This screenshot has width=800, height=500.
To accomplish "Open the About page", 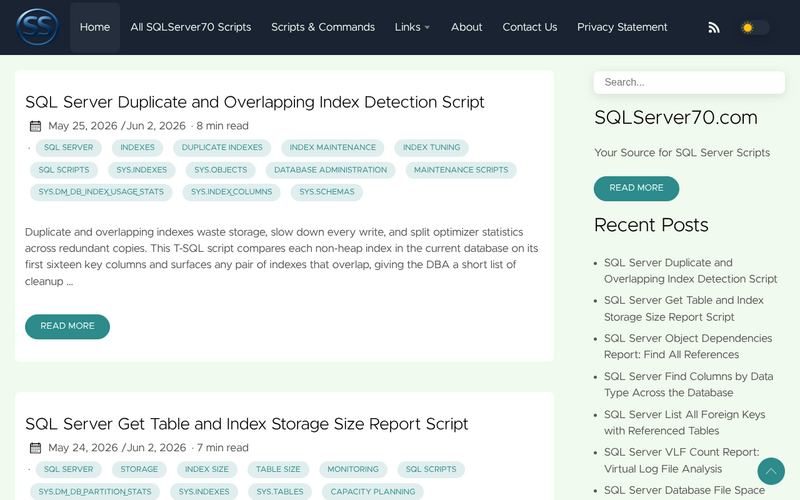I will [466, 27].
